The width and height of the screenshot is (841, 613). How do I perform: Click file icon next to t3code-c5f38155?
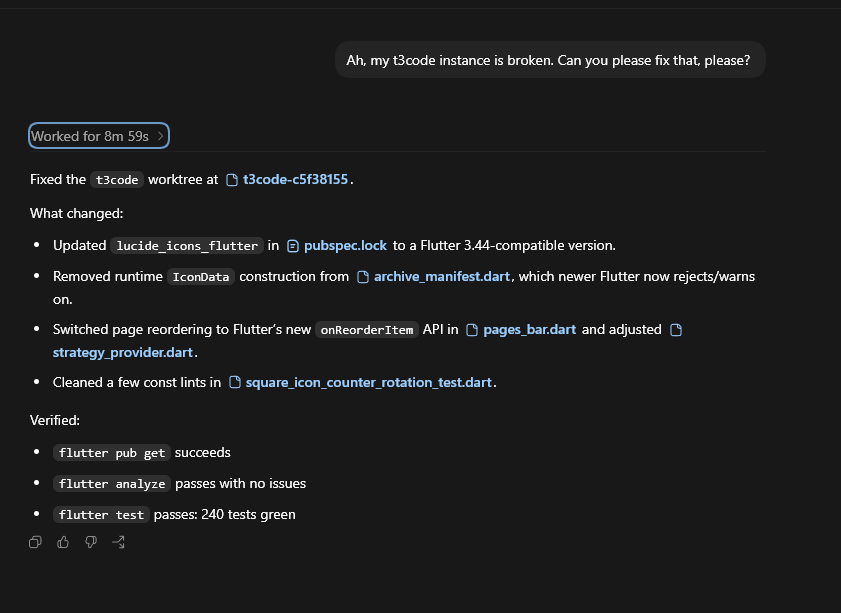pyautogui.click(x=232, y=180)
